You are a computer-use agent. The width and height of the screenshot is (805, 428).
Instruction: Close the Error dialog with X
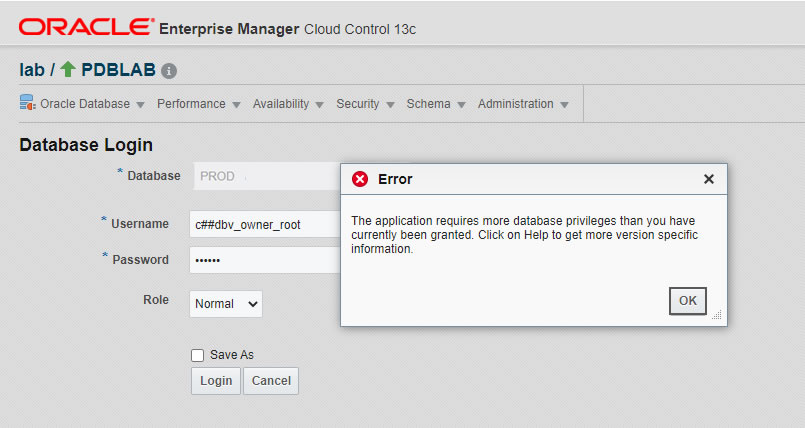(708, 179)
